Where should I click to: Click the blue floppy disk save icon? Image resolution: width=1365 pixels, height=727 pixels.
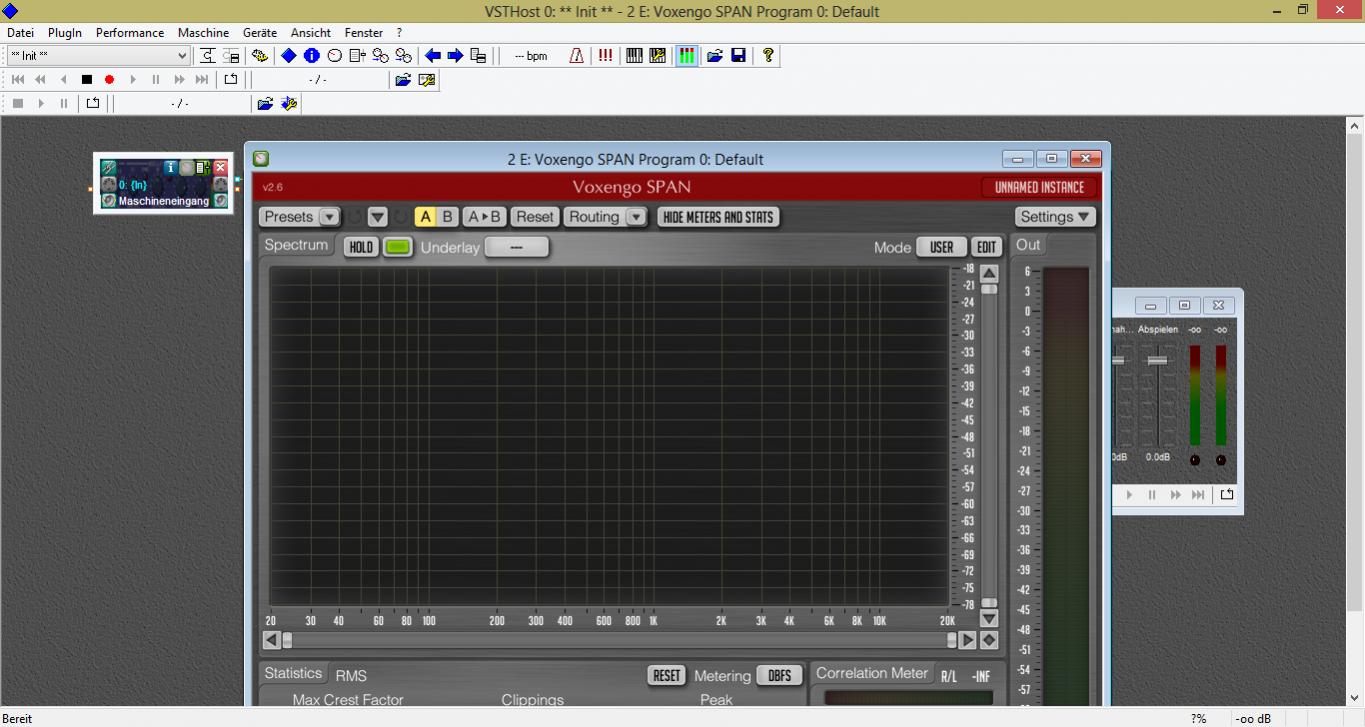point(738,56)
